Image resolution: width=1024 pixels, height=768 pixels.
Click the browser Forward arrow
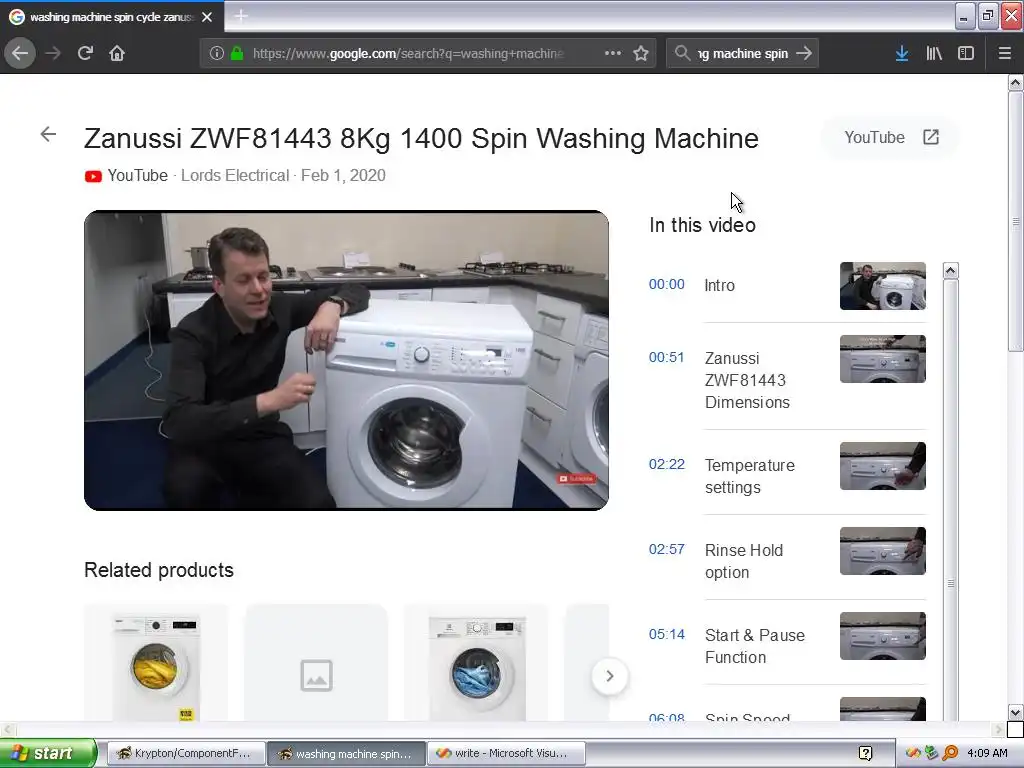[54, 53]
